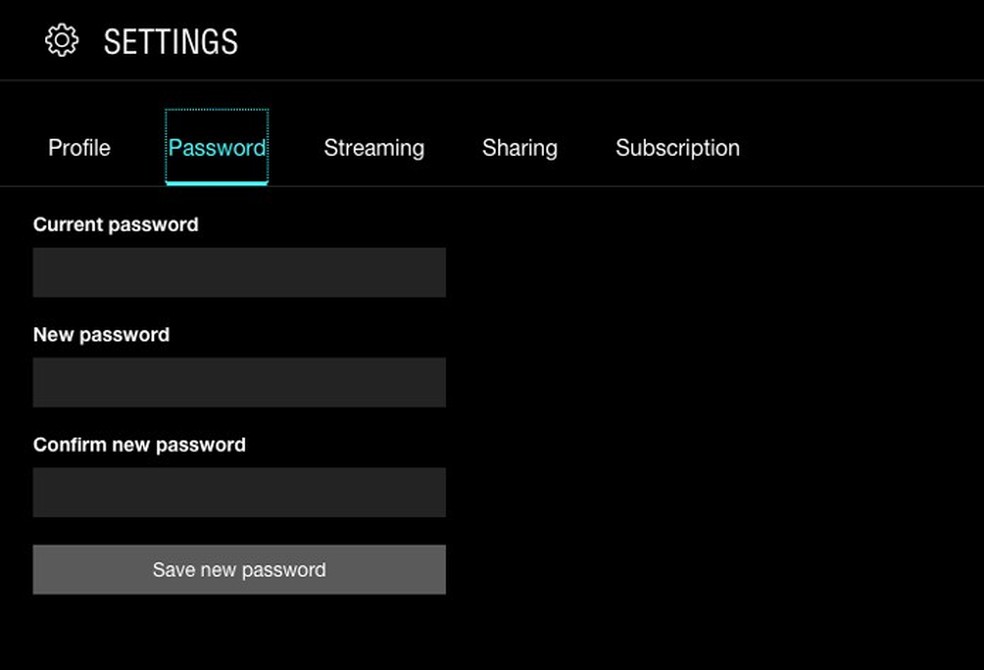
Task: Focus the Confirm new password field
Action: 239,493
